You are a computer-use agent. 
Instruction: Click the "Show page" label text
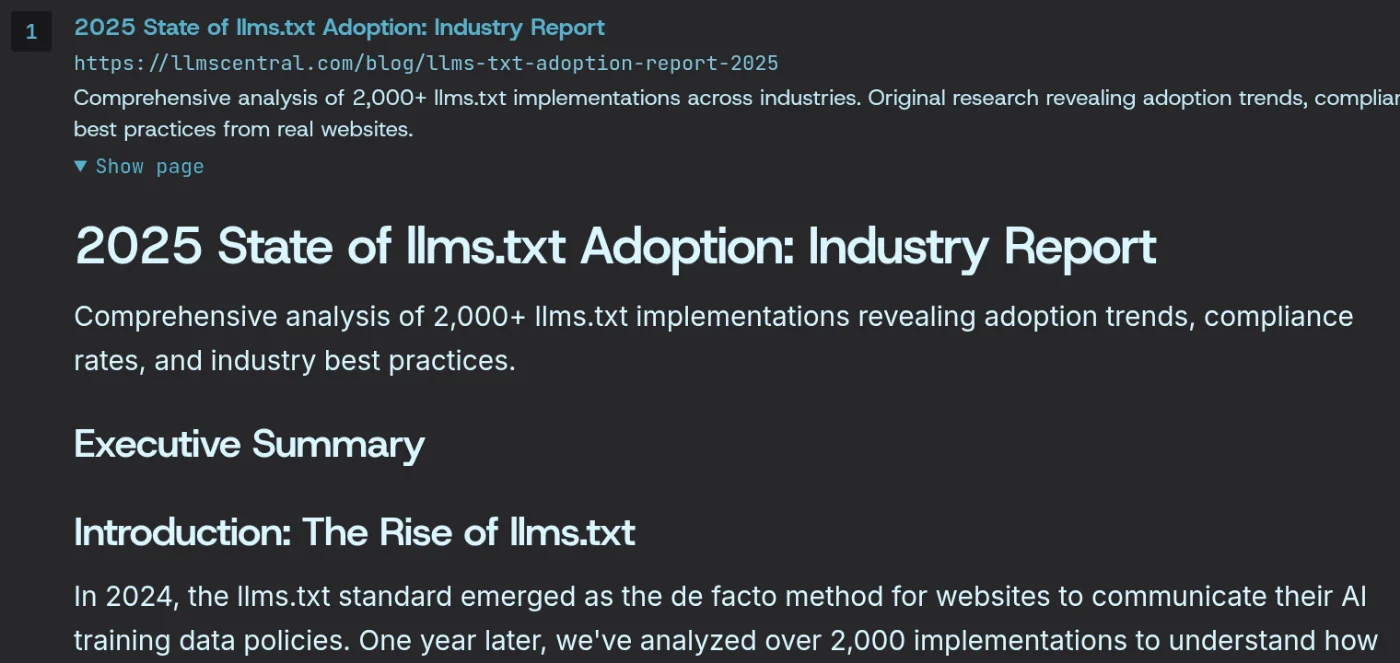[150, 167]
